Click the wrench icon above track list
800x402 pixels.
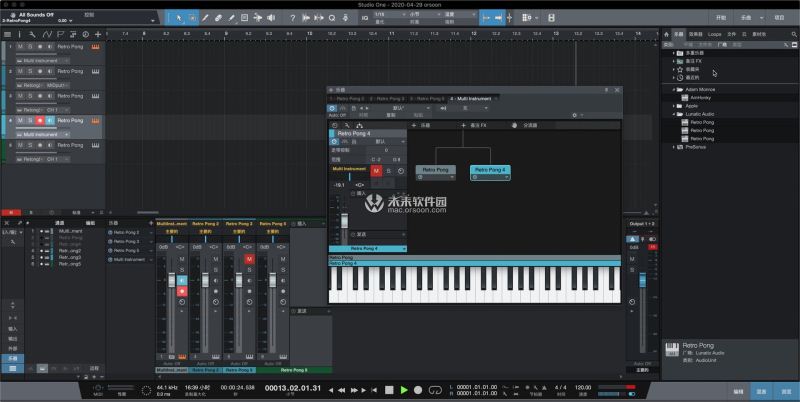(32, 34)
